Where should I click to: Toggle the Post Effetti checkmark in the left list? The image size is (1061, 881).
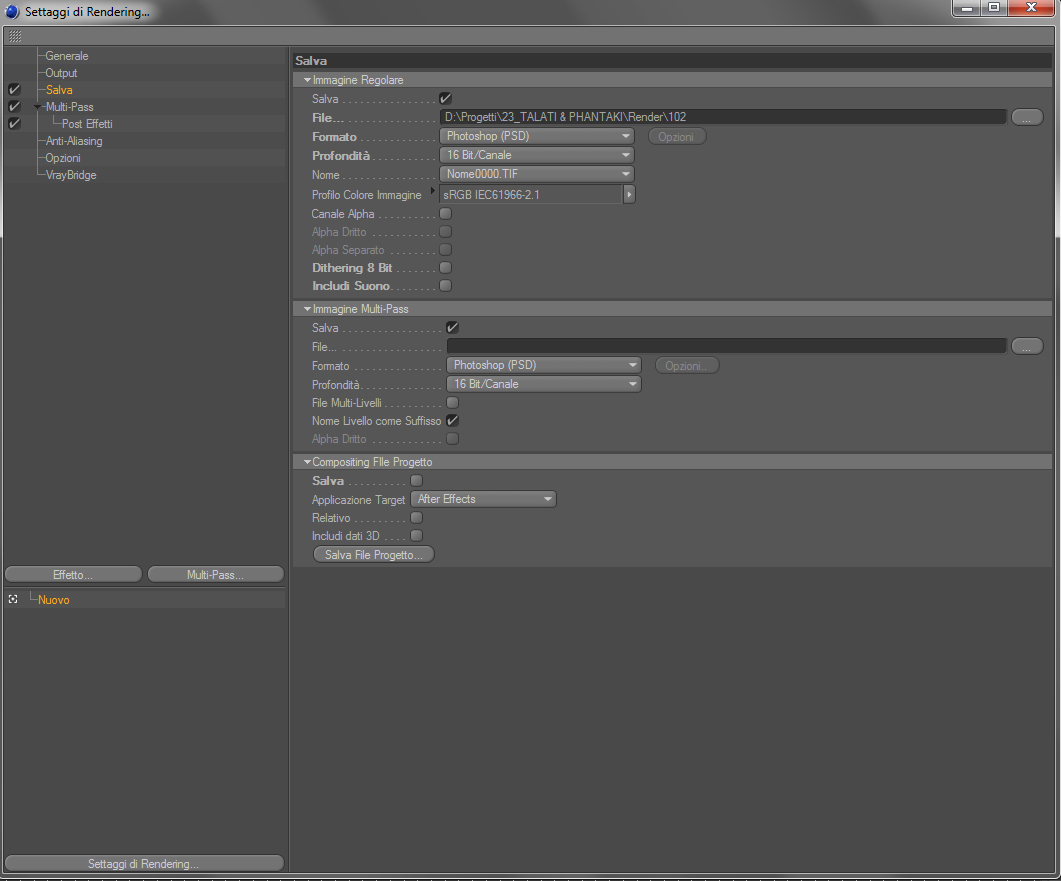14,123
